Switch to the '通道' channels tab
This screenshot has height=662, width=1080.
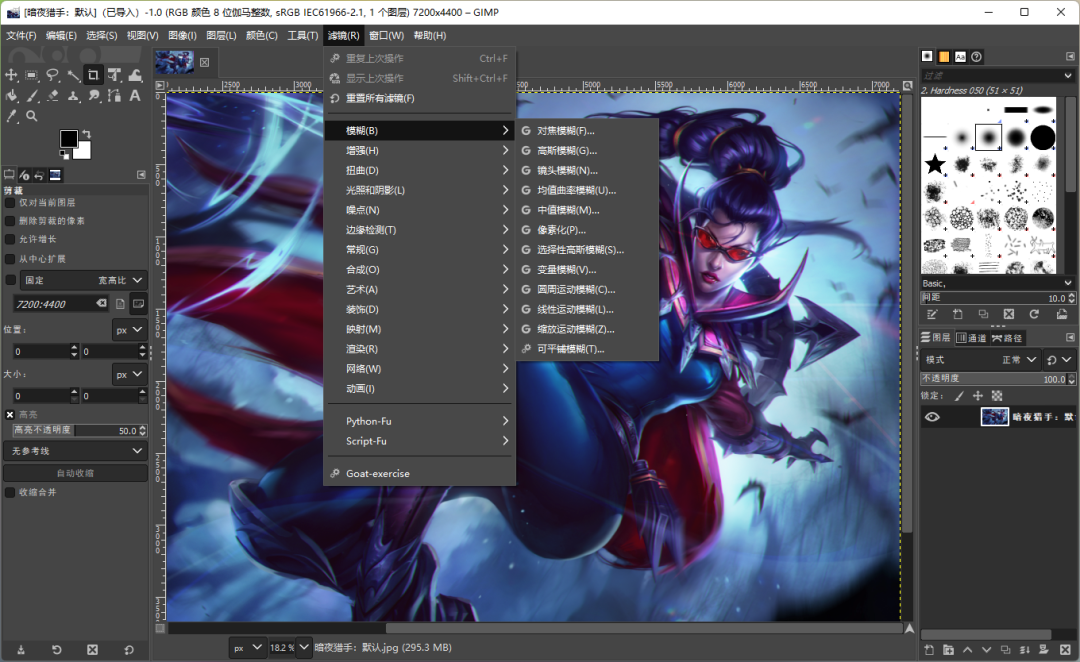click(x=970, y=338)
